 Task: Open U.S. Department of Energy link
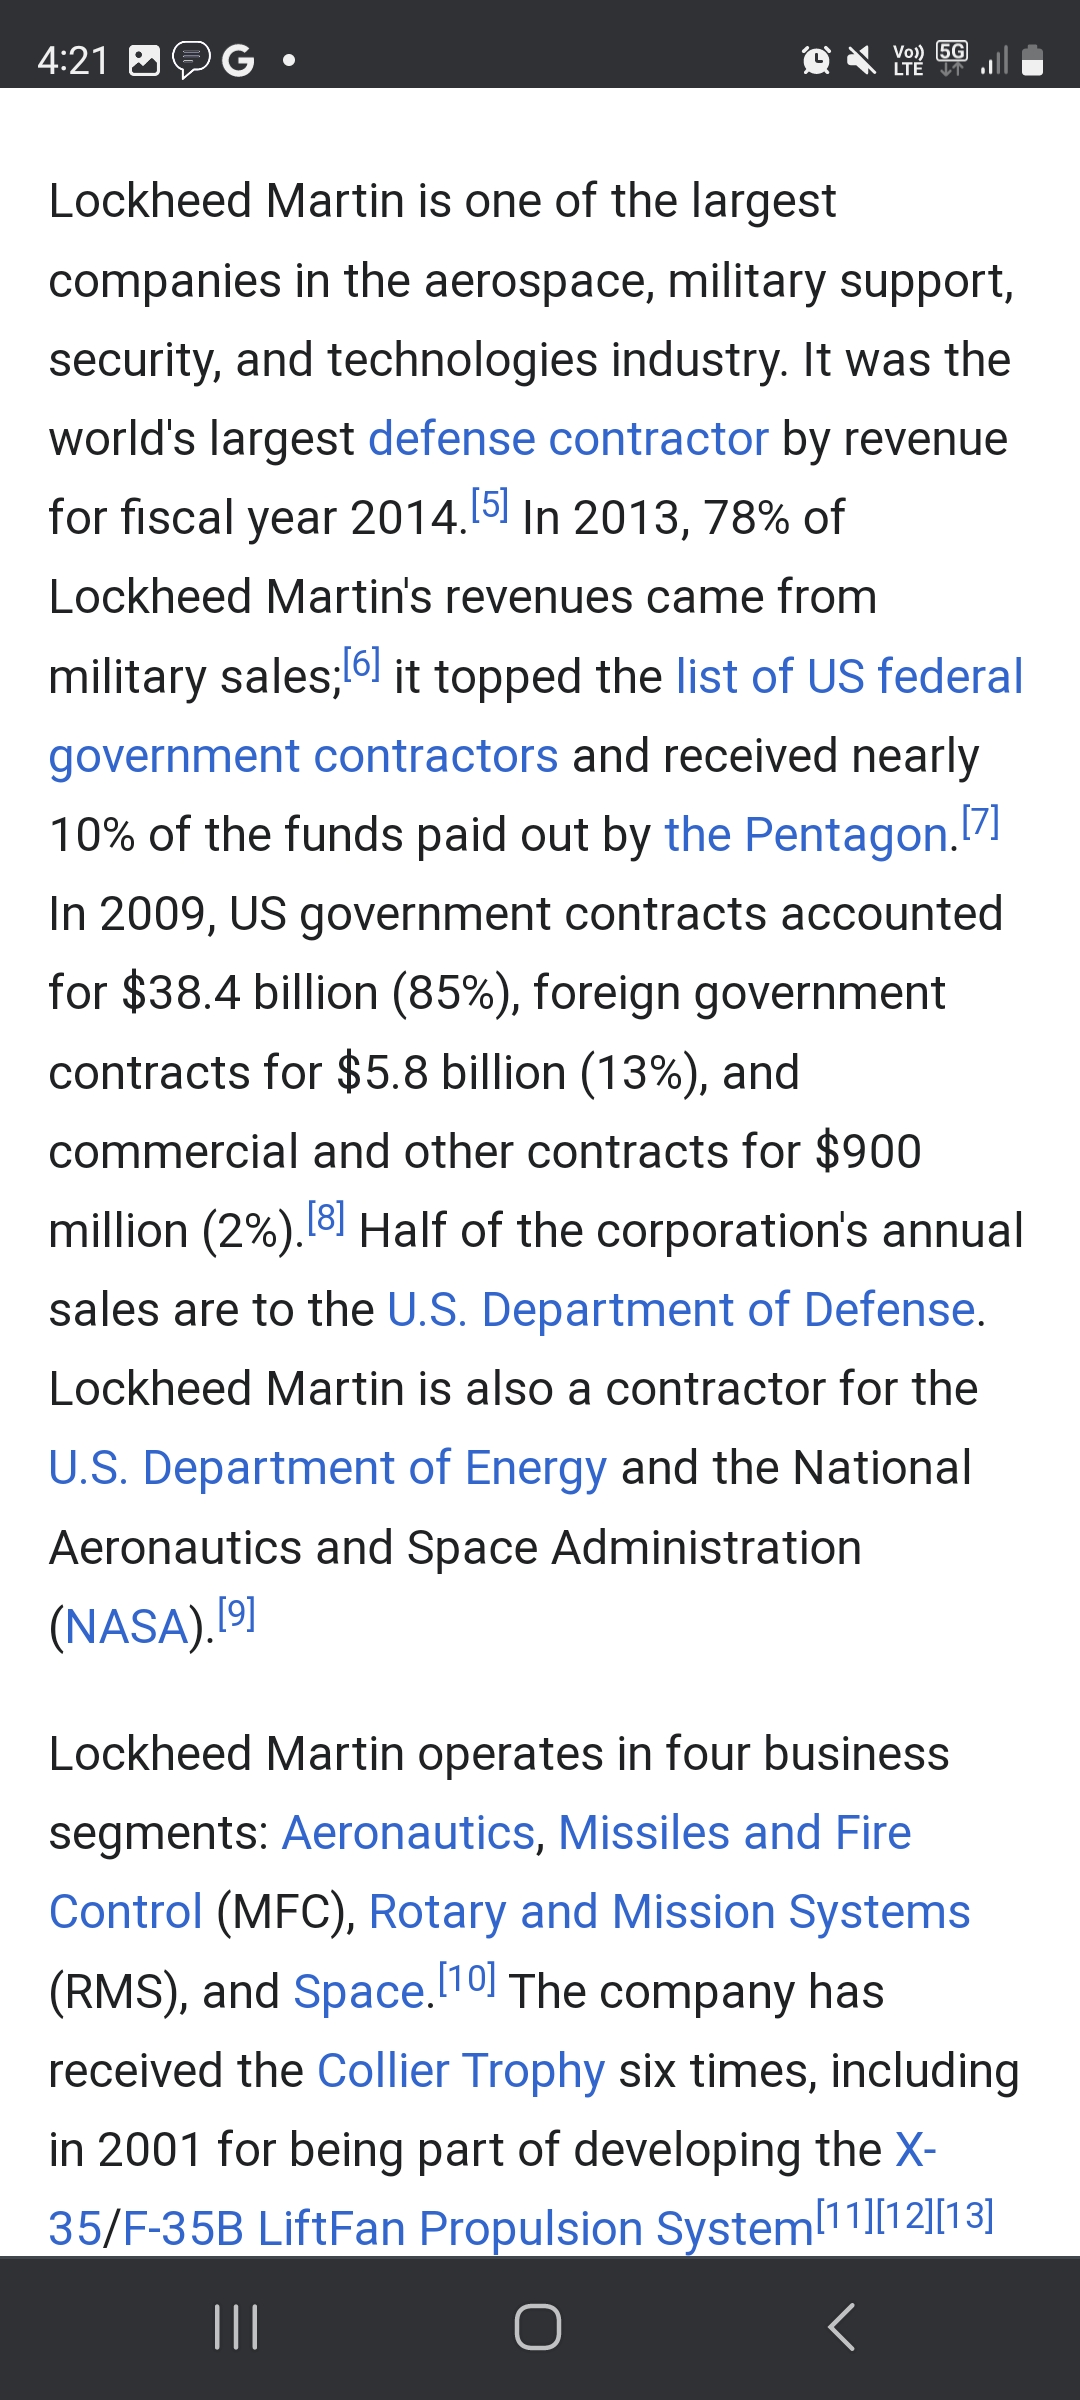click(x=328, y=1468)
